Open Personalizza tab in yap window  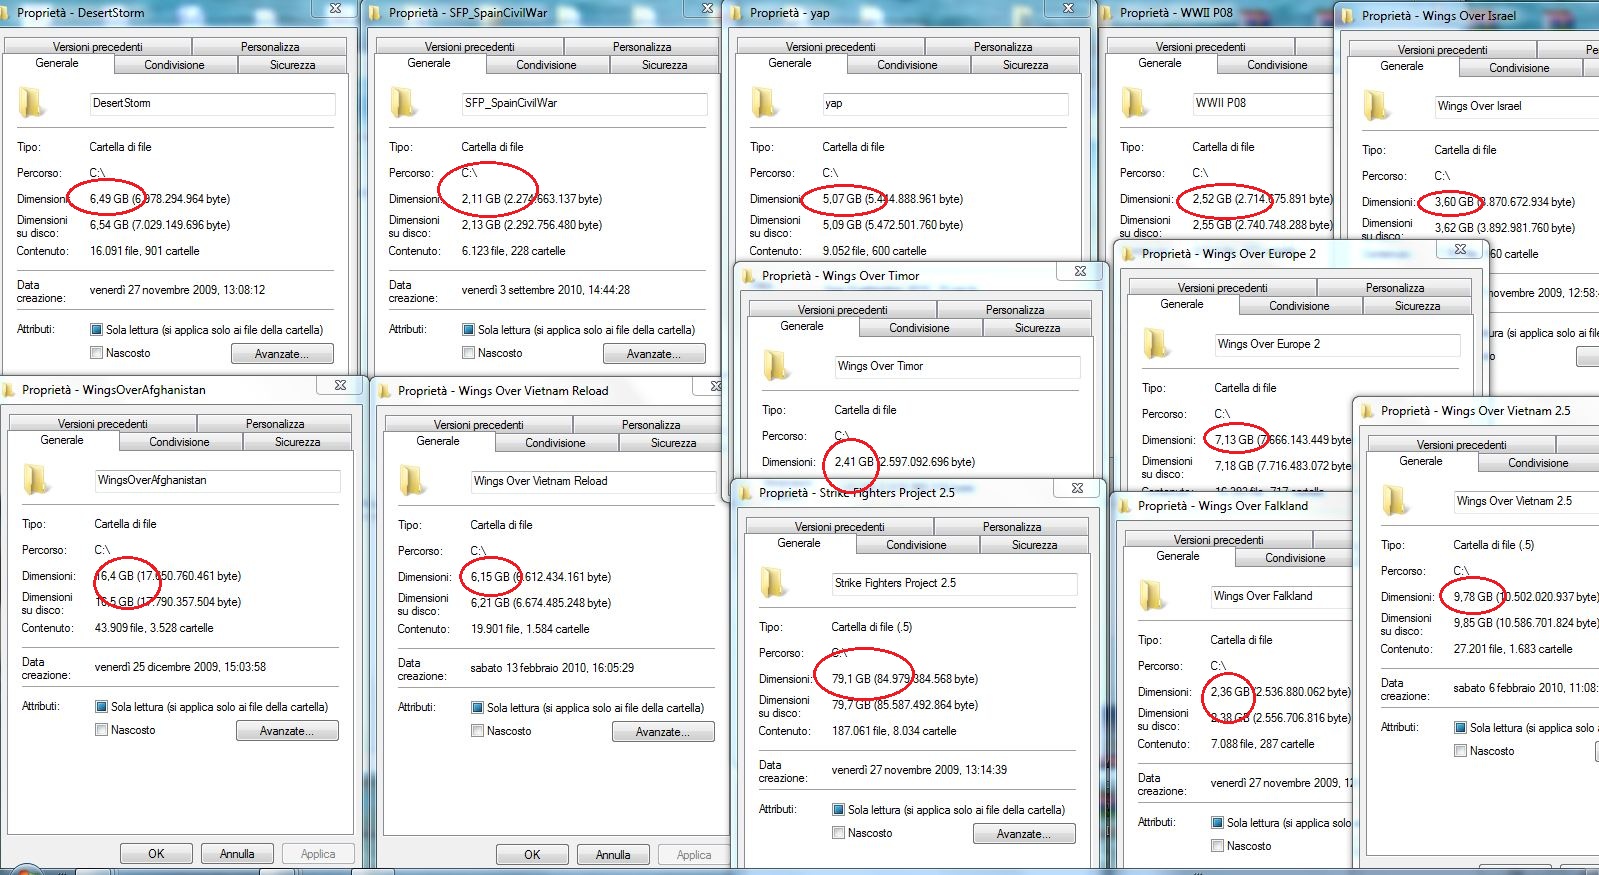(1003, 47)
